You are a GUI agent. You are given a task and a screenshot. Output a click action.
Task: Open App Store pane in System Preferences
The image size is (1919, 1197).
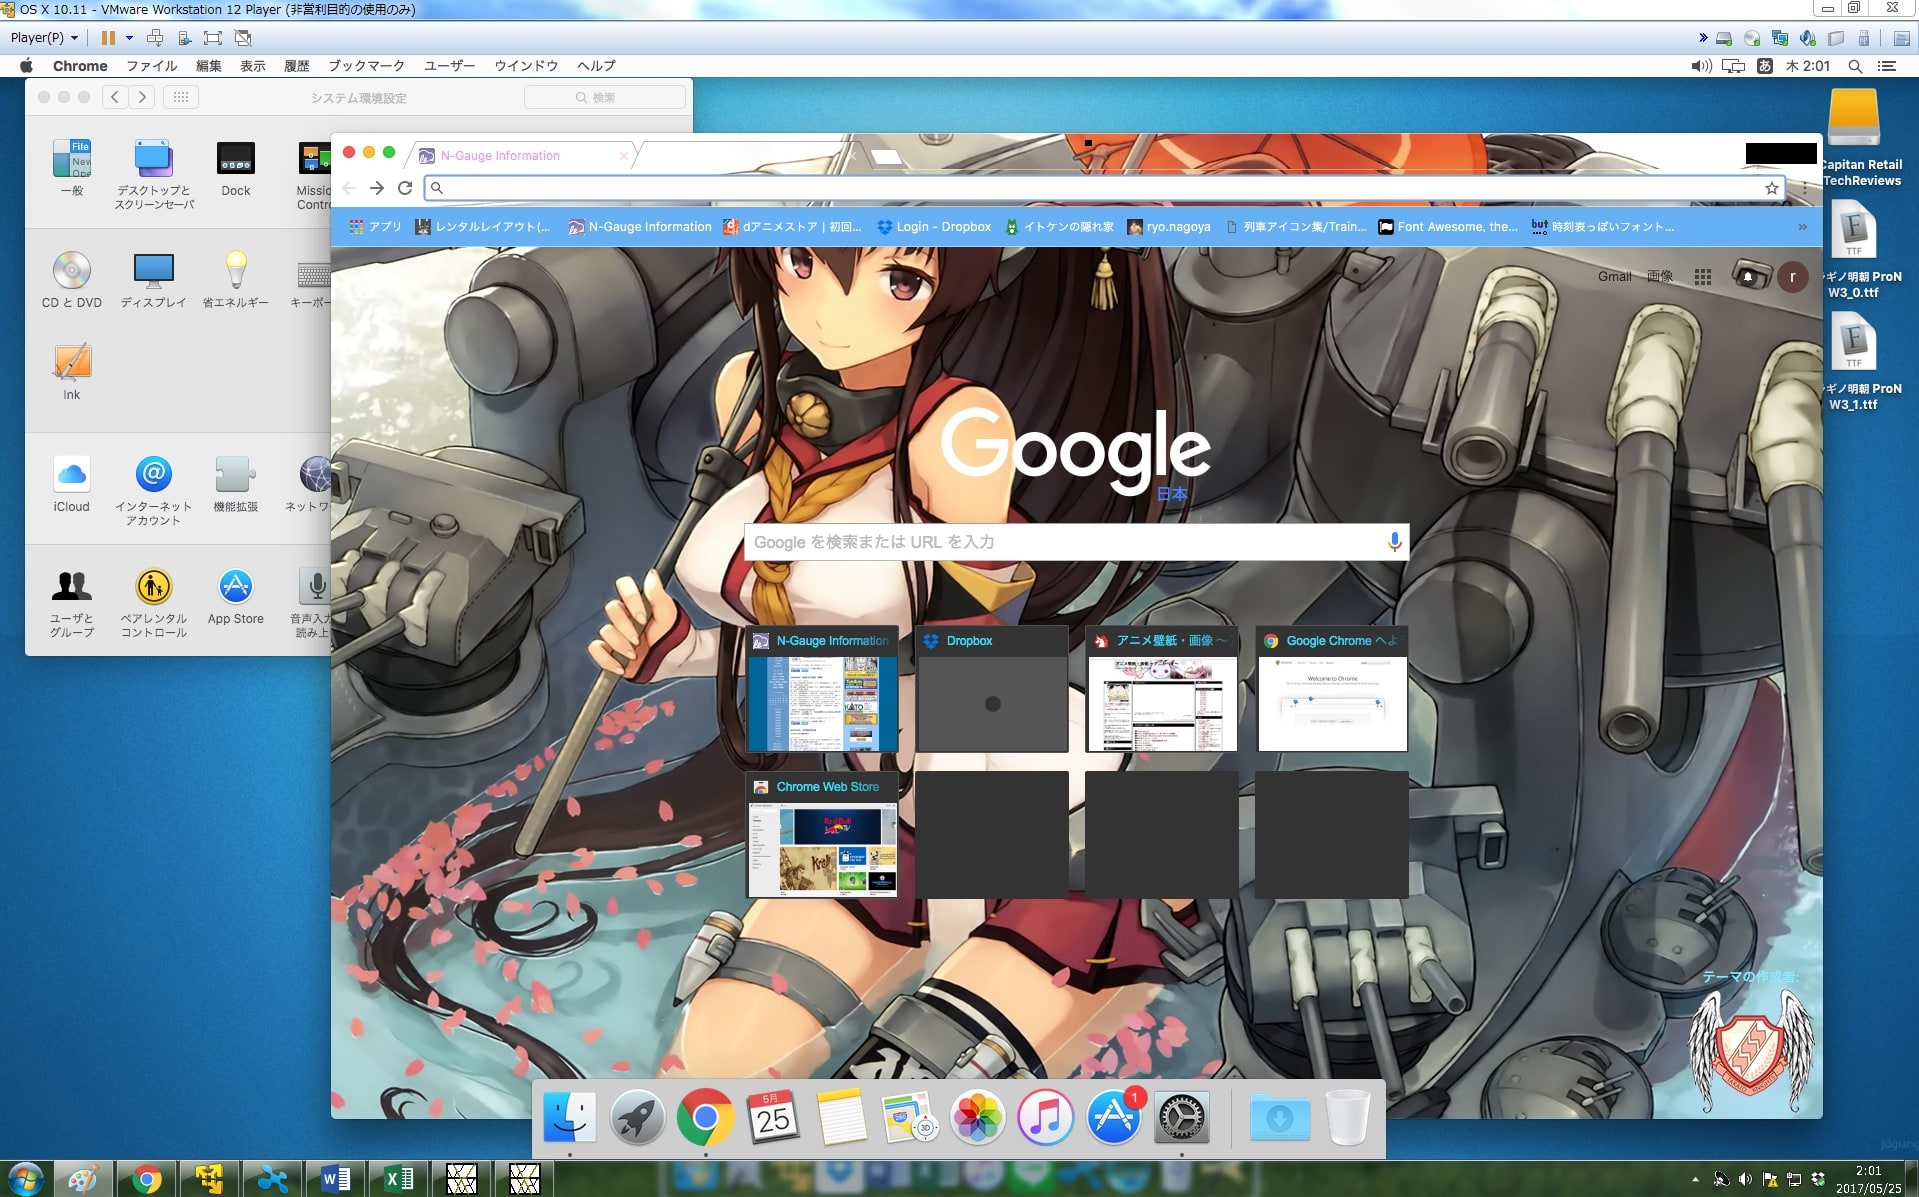pos(236,597)
